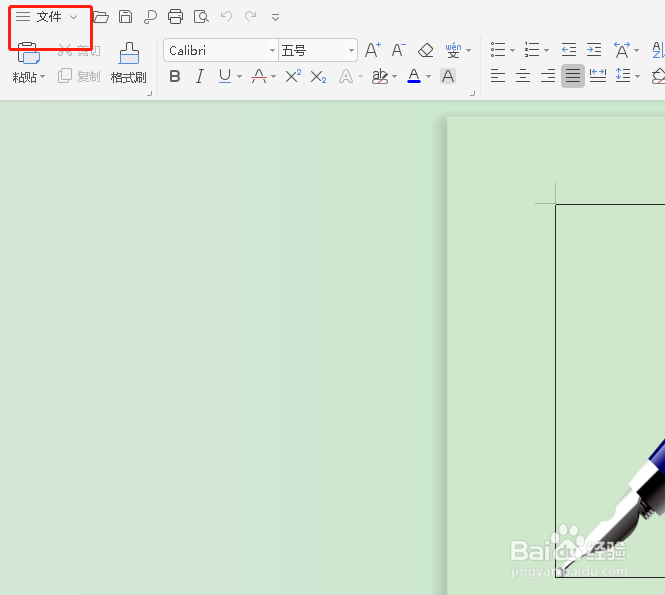
Task: Toggle subscript formatting
Action: pyautogui.click(x=318, y=77)
